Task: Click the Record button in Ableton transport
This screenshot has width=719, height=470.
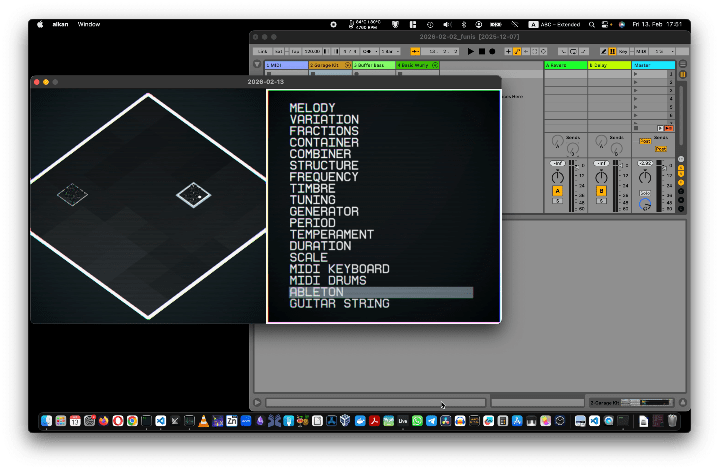Action: pyautogui.click(x=493, y=51)
